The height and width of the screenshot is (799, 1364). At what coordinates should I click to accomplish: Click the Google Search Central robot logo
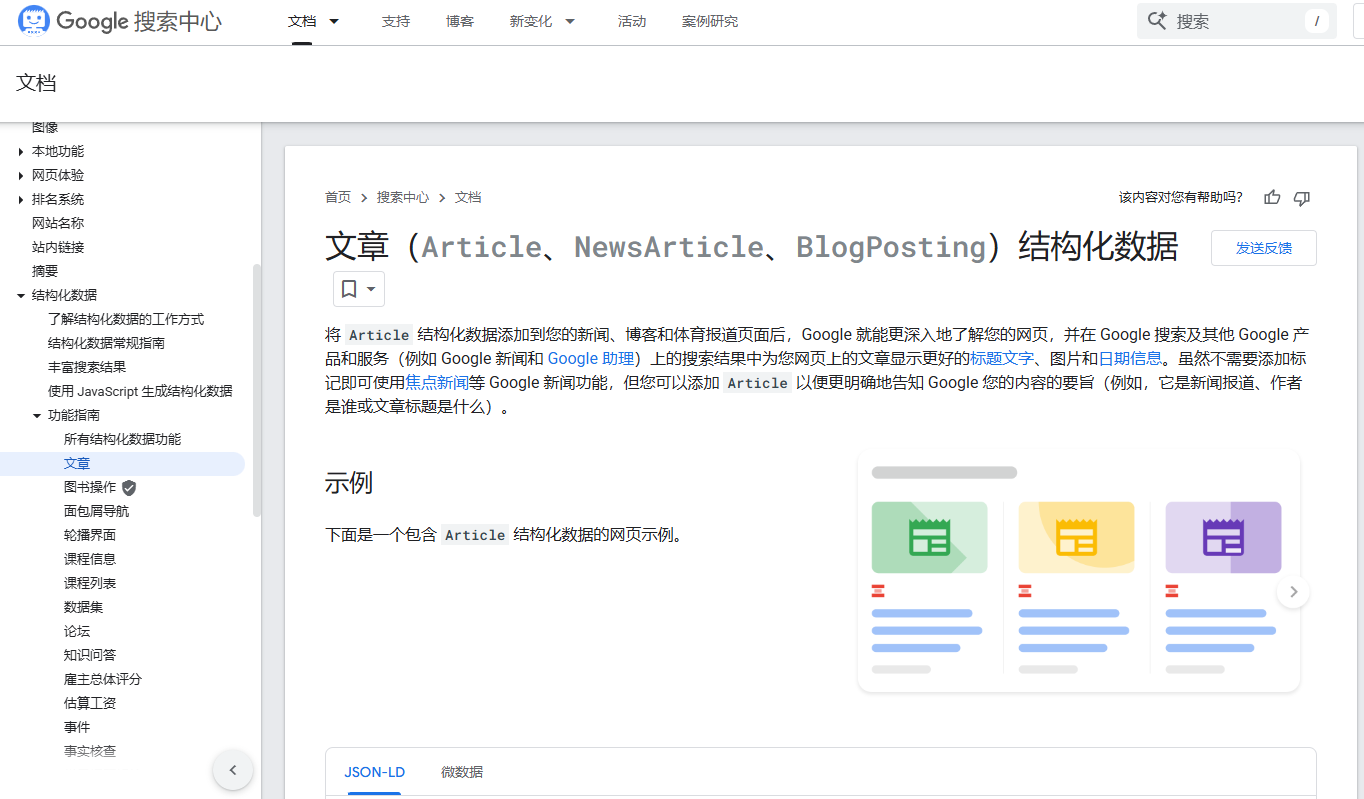point(34,21)
